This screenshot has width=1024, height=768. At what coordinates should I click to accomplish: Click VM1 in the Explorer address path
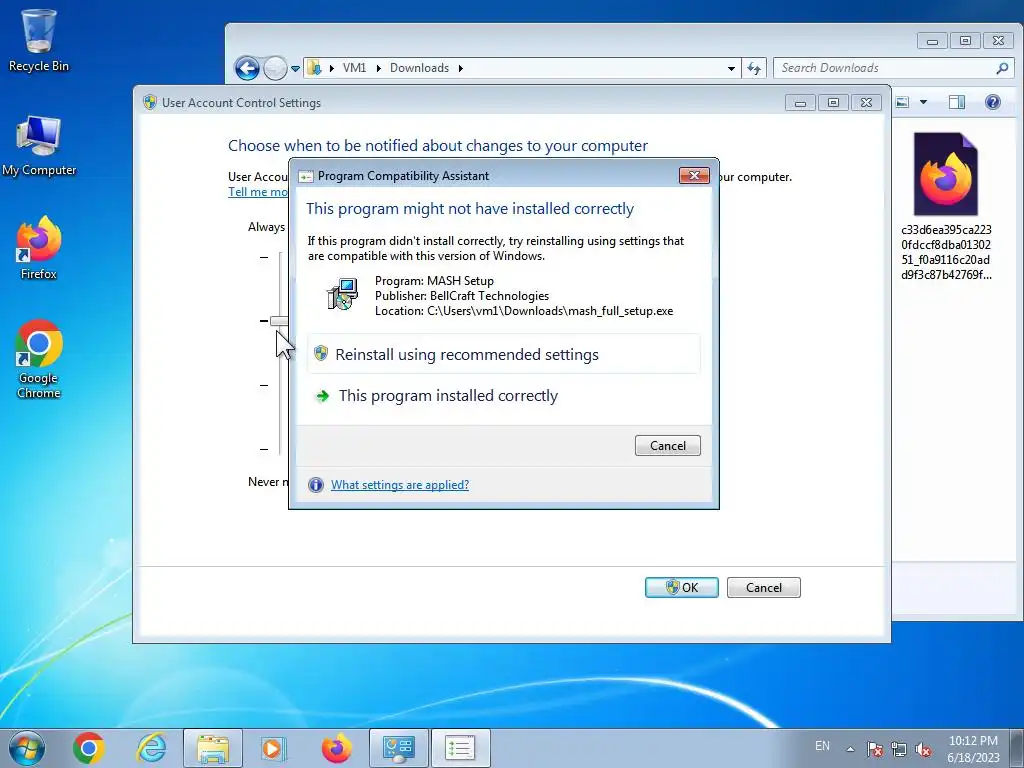tap(354, 68)
